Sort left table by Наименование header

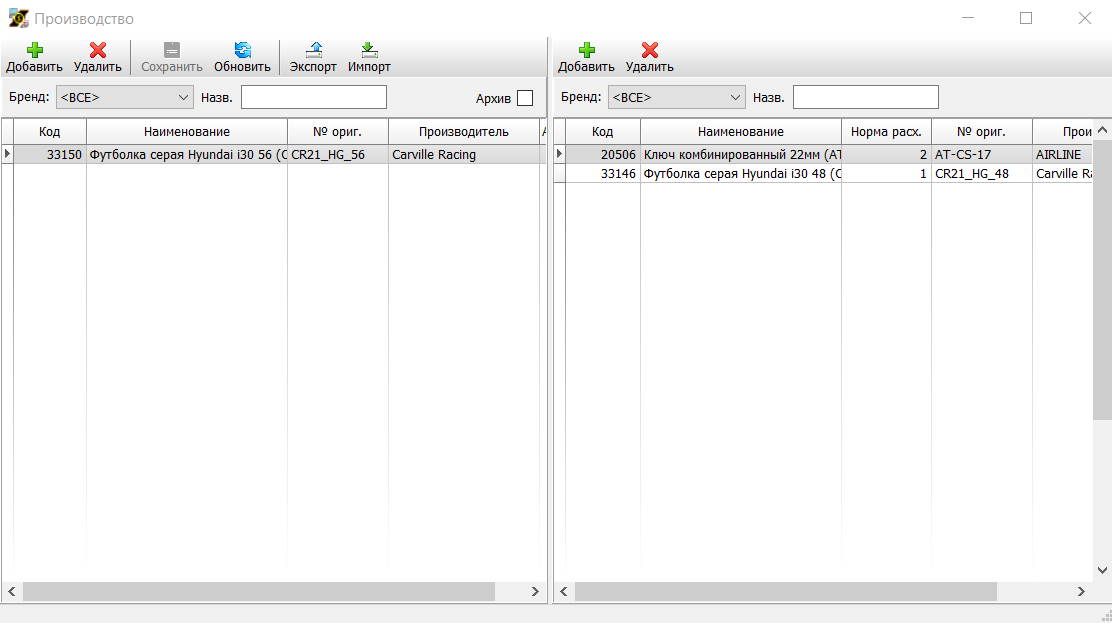click(x=186, y=131)
